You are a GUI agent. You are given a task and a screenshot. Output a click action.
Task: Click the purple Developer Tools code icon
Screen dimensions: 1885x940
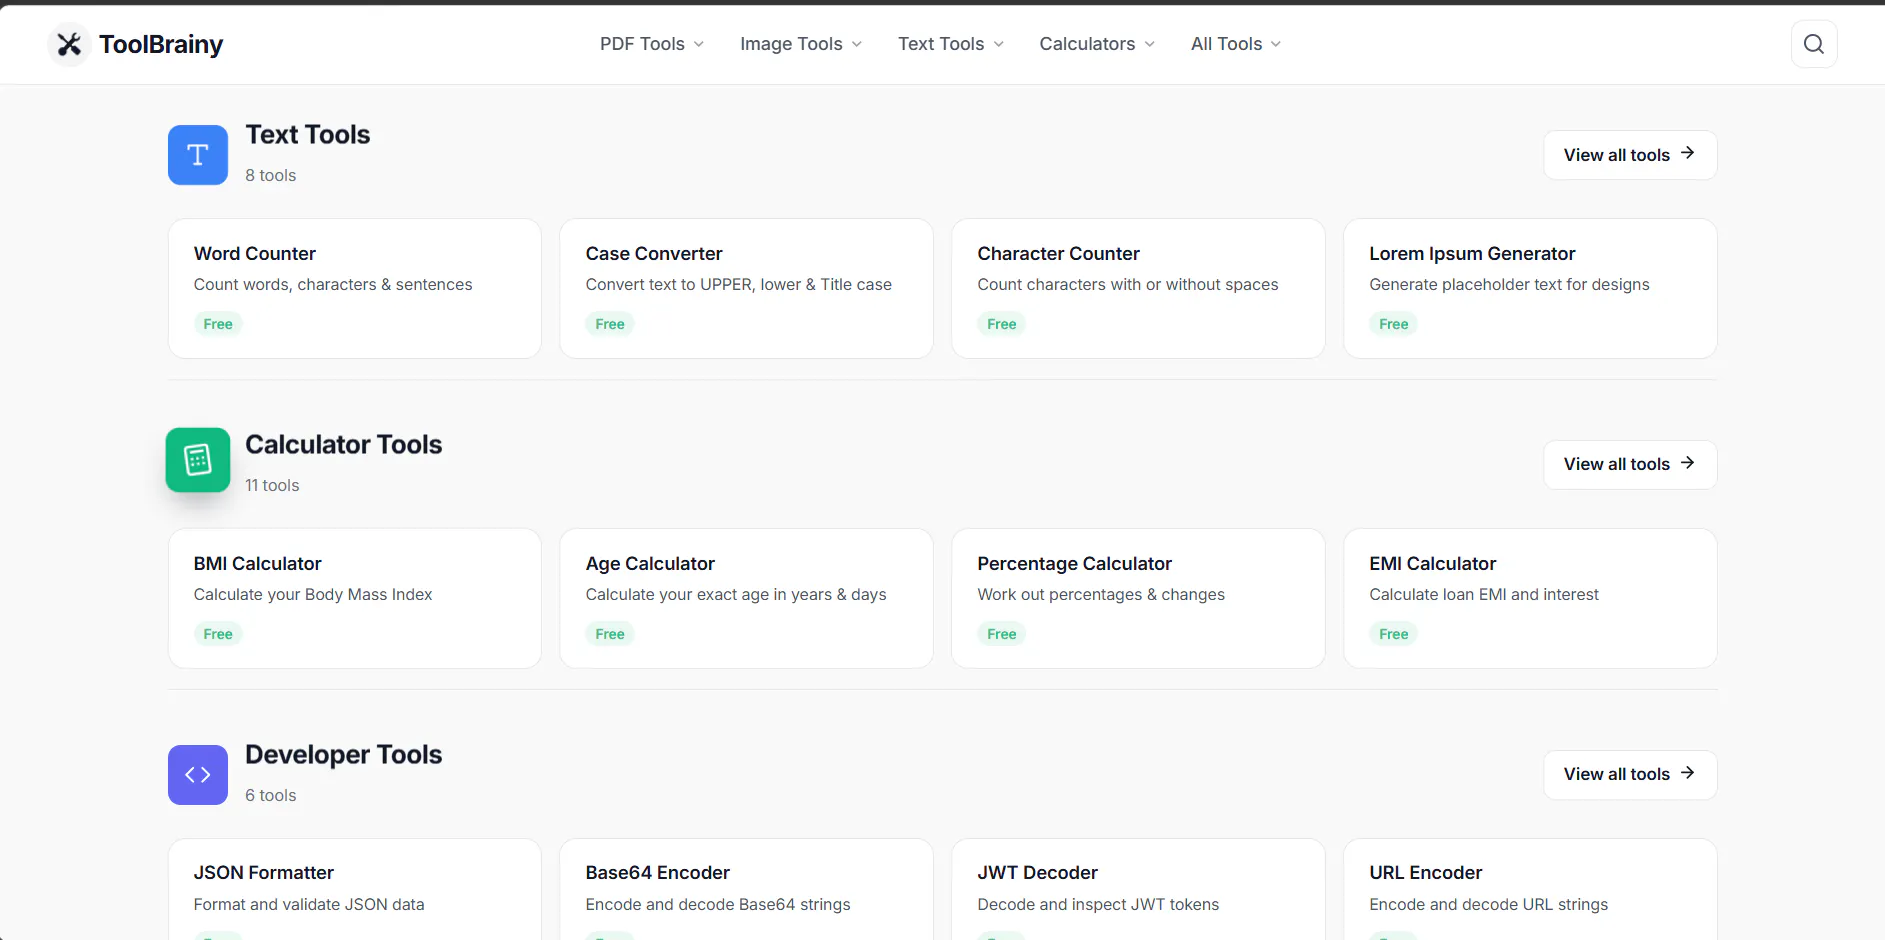coord(198,775)
